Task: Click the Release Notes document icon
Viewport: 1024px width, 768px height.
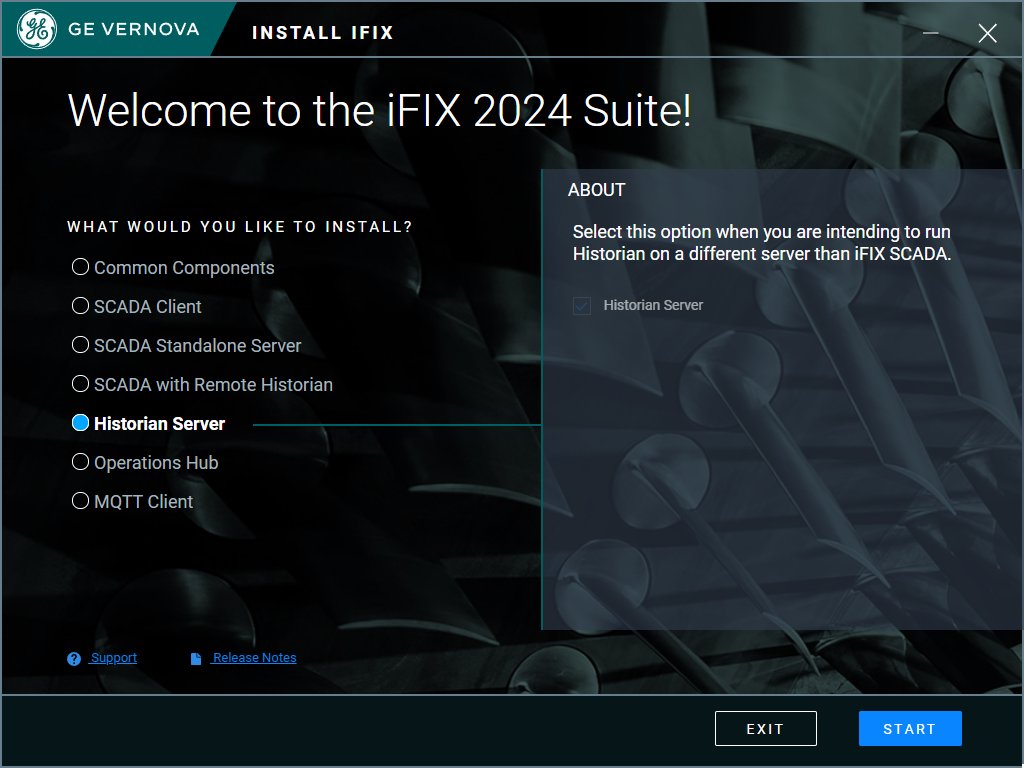Action: tap(195, 658)
